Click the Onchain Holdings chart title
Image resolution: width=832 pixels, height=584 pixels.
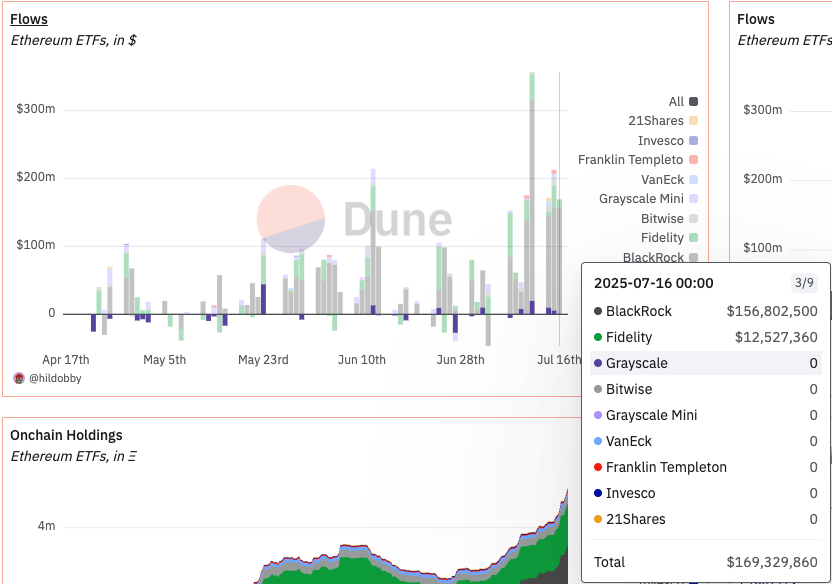(66, 435)
